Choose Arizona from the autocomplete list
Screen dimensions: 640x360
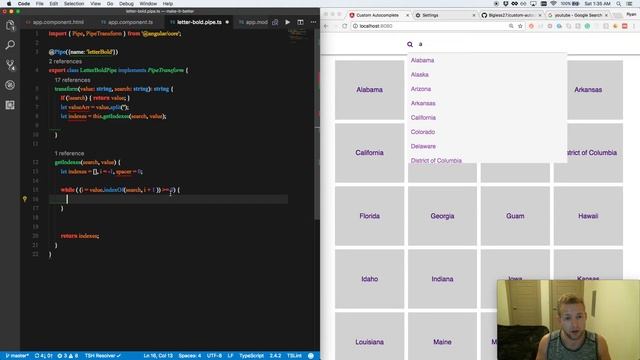pyautogui.click(x=421, y=89)
